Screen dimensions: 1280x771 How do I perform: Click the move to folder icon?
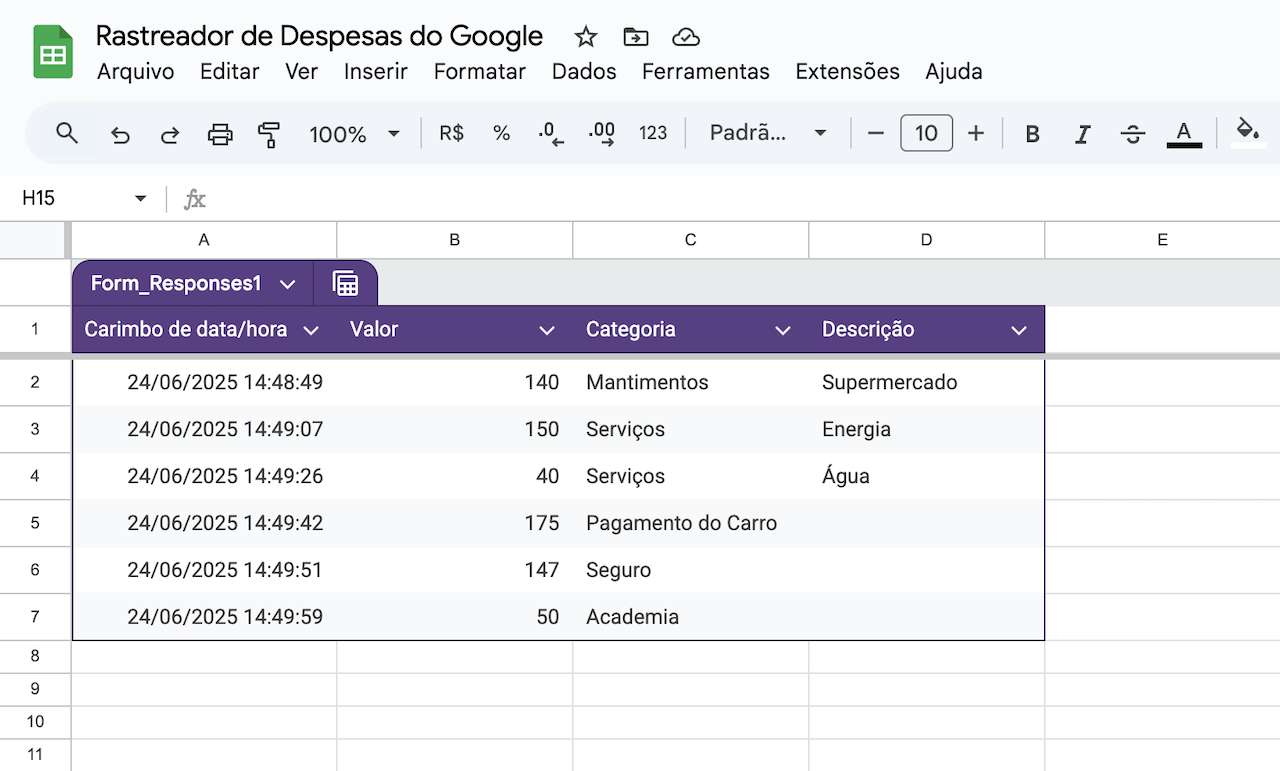[635, 37]
